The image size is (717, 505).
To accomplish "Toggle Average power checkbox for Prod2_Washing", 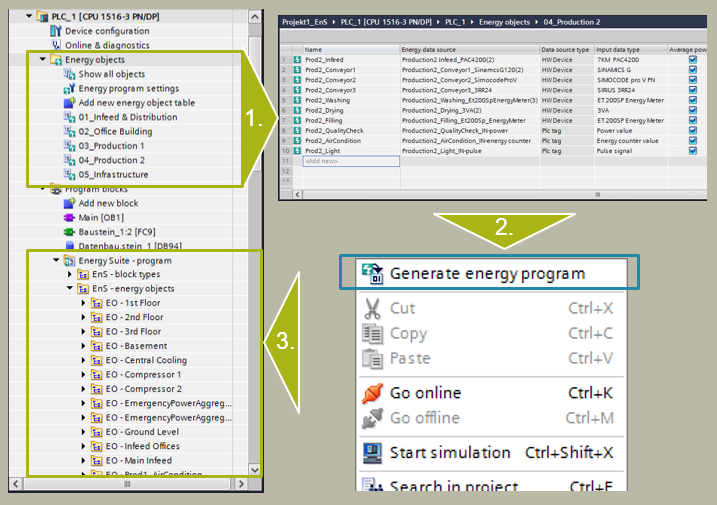I will [x=693, y=101].
